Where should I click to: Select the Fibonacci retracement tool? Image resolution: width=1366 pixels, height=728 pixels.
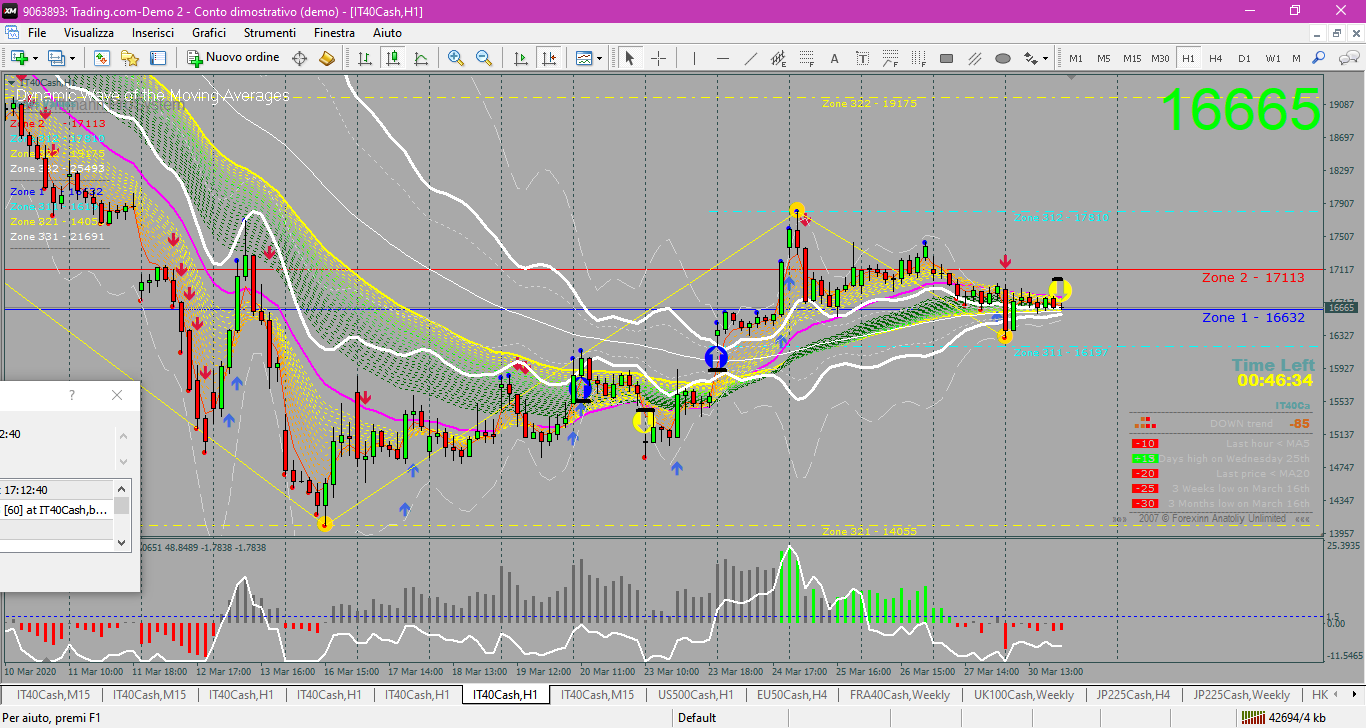[x=807, y=58]
